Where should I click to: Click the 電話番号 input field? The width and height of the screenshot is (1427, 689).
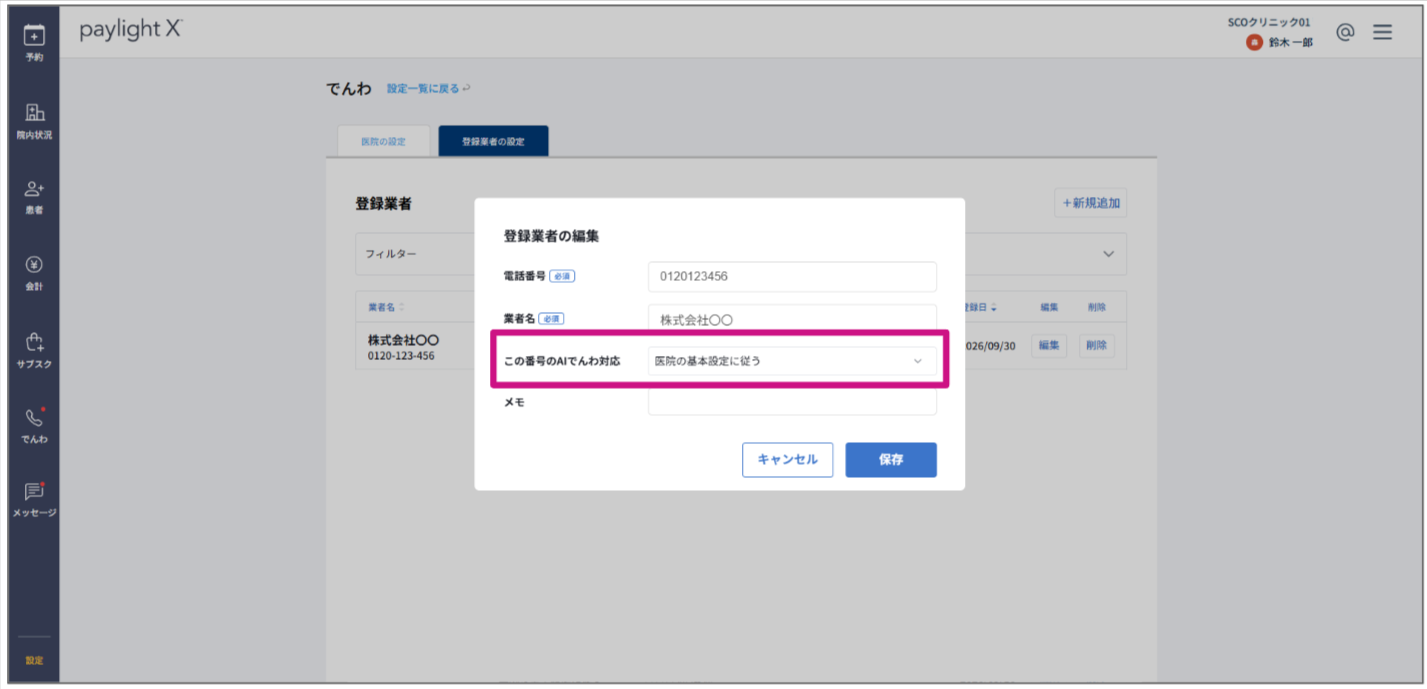[792, 276]
